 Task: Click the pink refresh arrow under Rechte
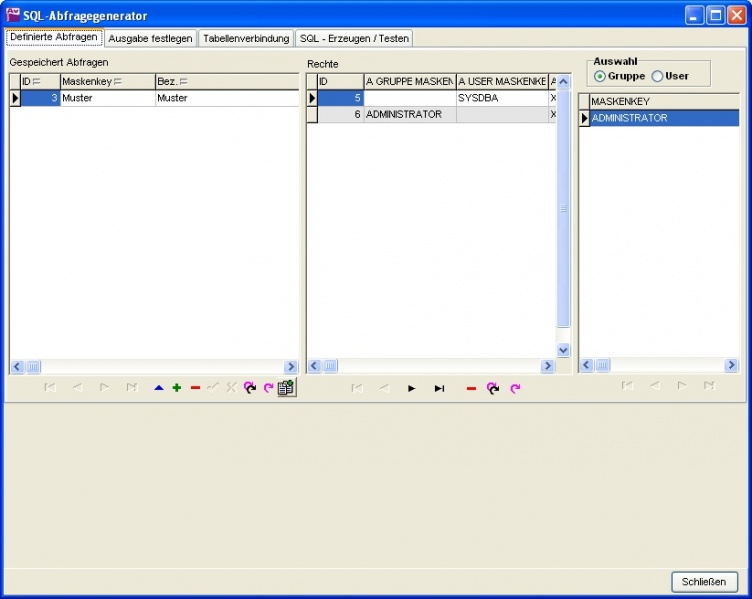[515, 388]
